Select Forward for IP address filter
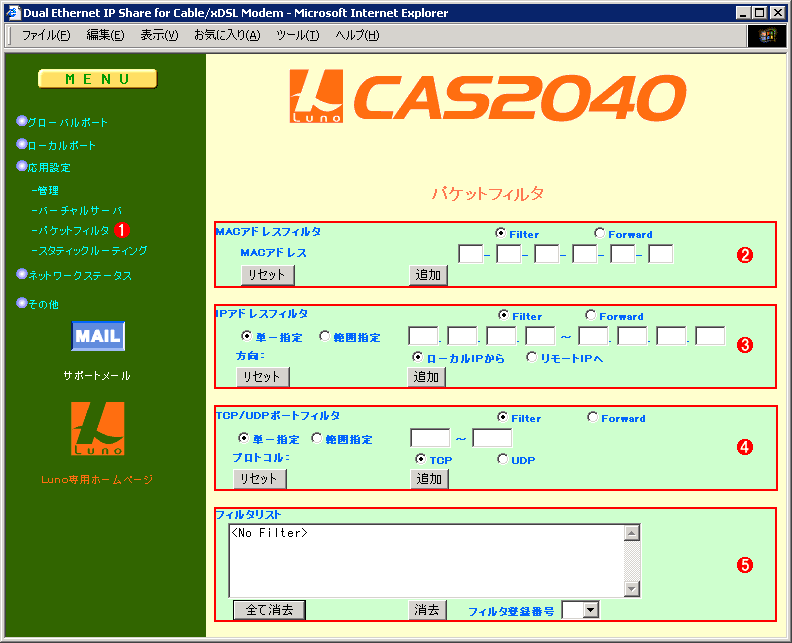The height and width of the screenshot is (643, 792). pyautogui.click(x=590, y=315)
